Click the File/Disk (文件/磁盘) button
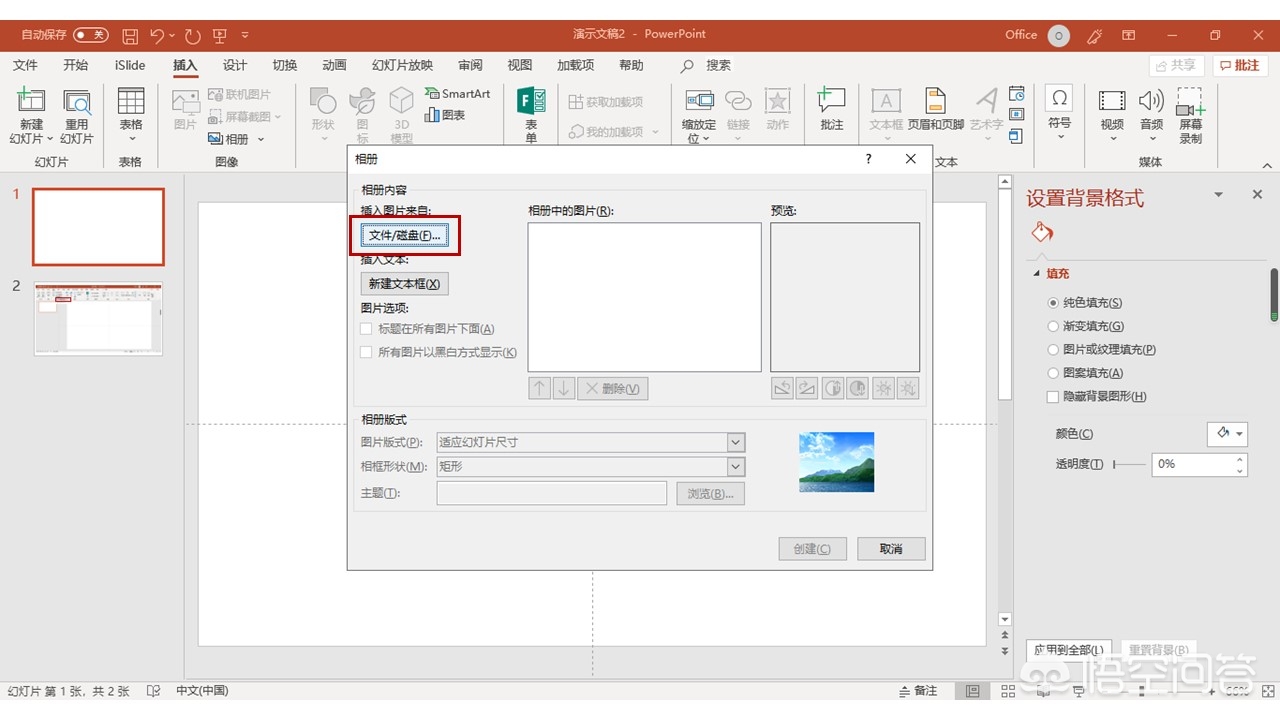Viewport: 1280px width, 720px height. point(404,235)
